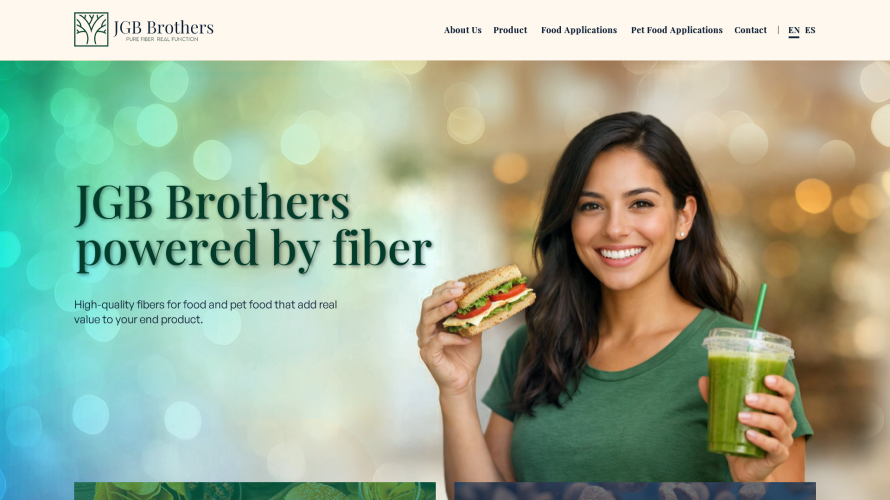
Task: Open the green food card at bottom left
Action: click(255, 491)
